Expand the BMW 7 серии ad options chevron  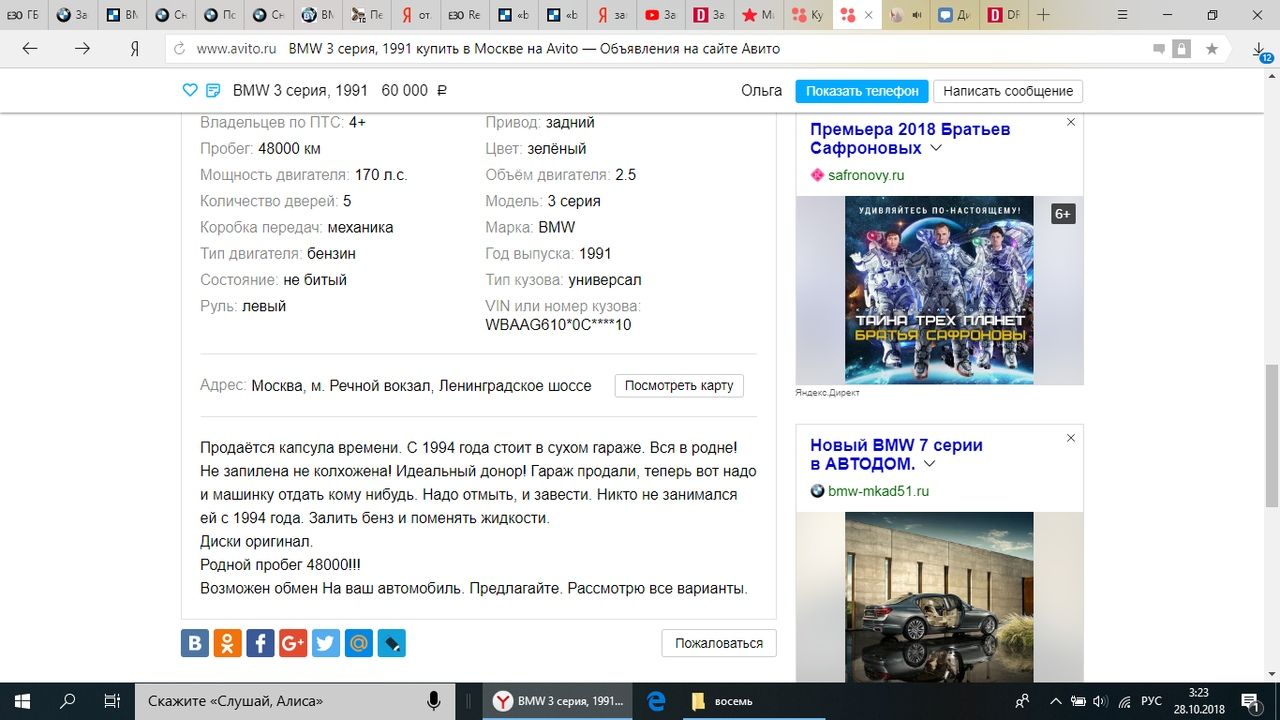pos(929,464)
